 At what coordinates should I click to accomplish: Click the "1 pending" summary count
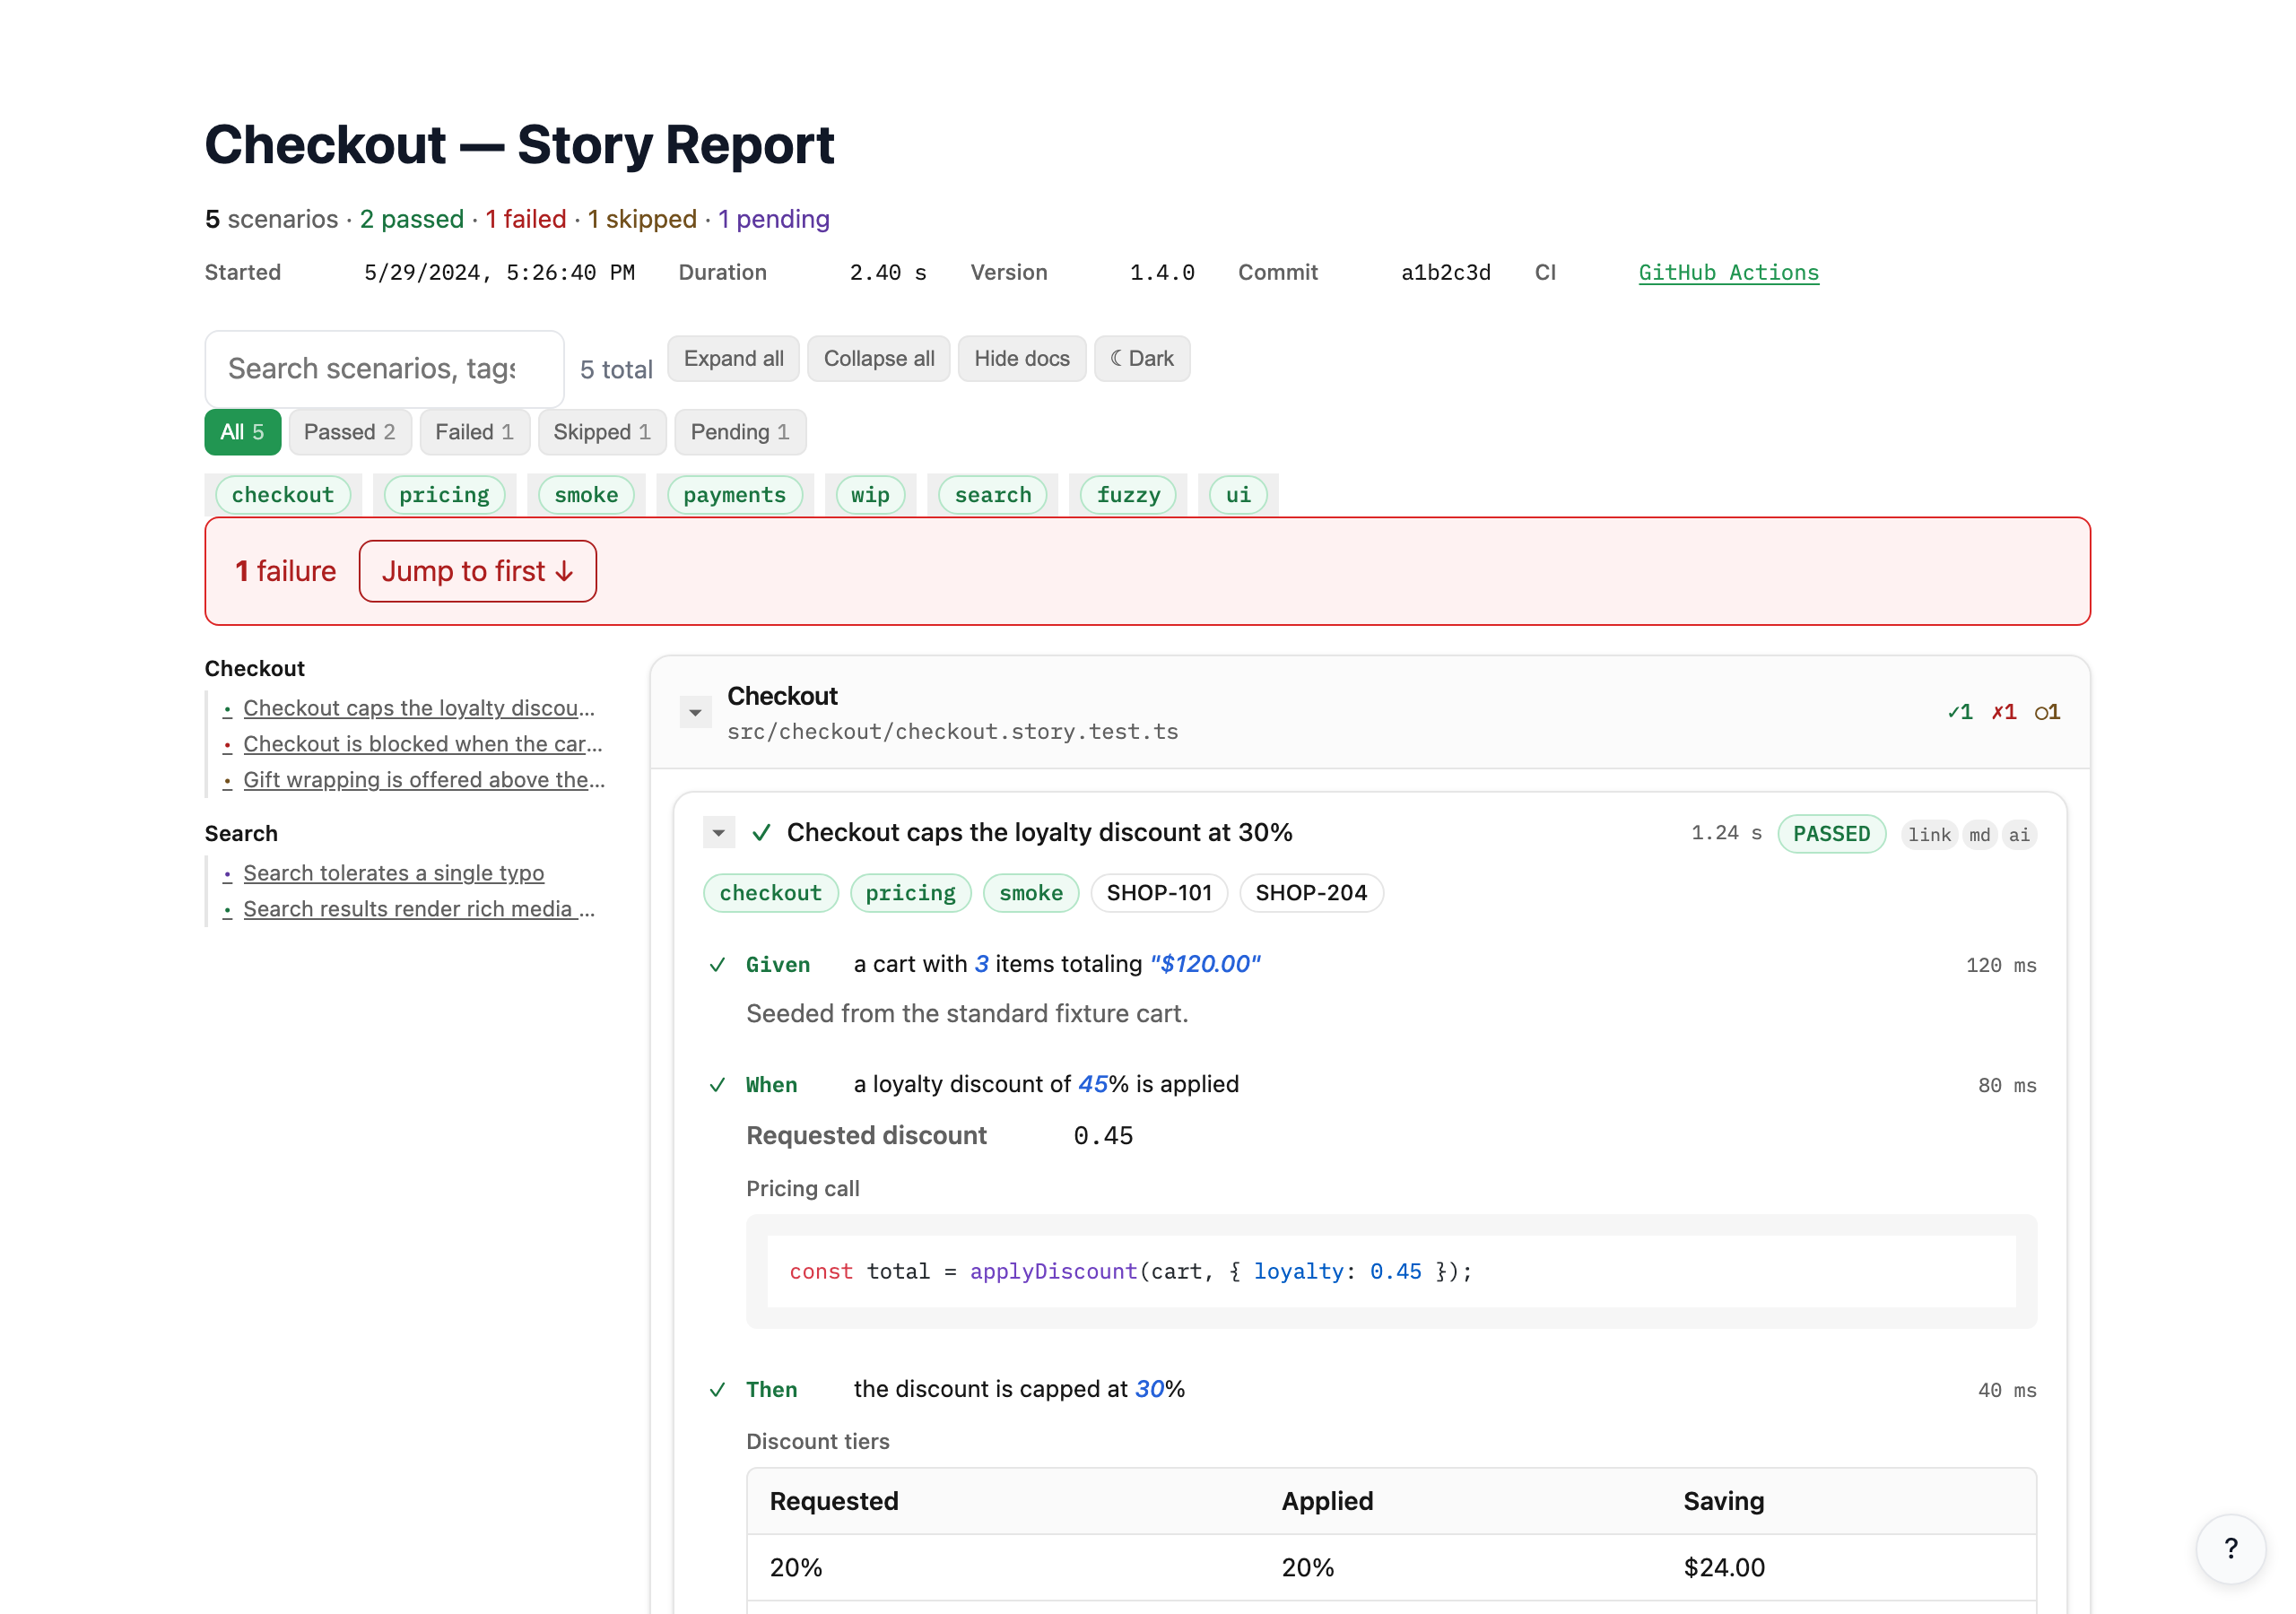773,219
